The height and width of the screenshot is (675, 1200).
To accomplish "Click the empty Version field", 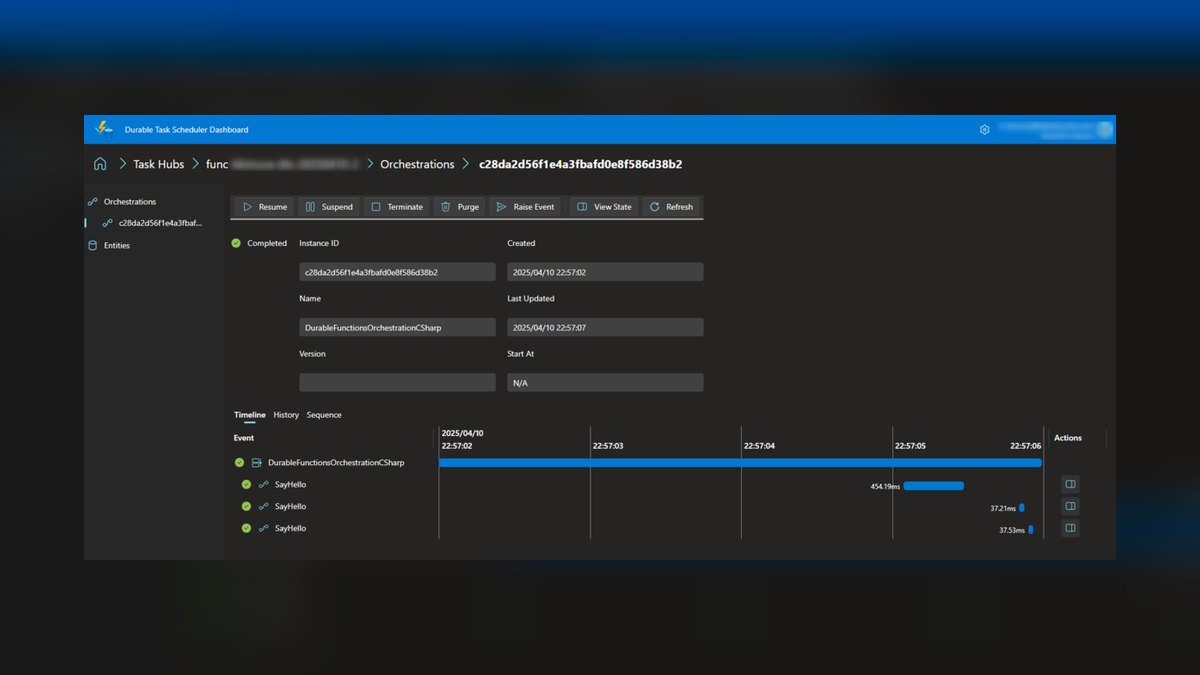I will click(397, 382).
